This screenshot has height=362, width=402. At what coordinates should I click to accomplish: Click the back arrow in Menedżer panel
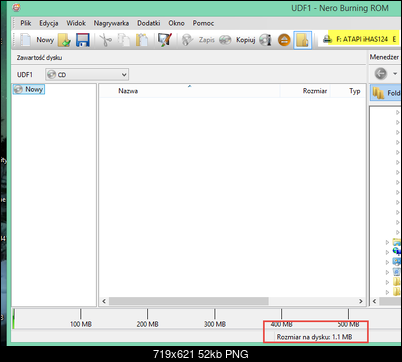coord(381,73)
